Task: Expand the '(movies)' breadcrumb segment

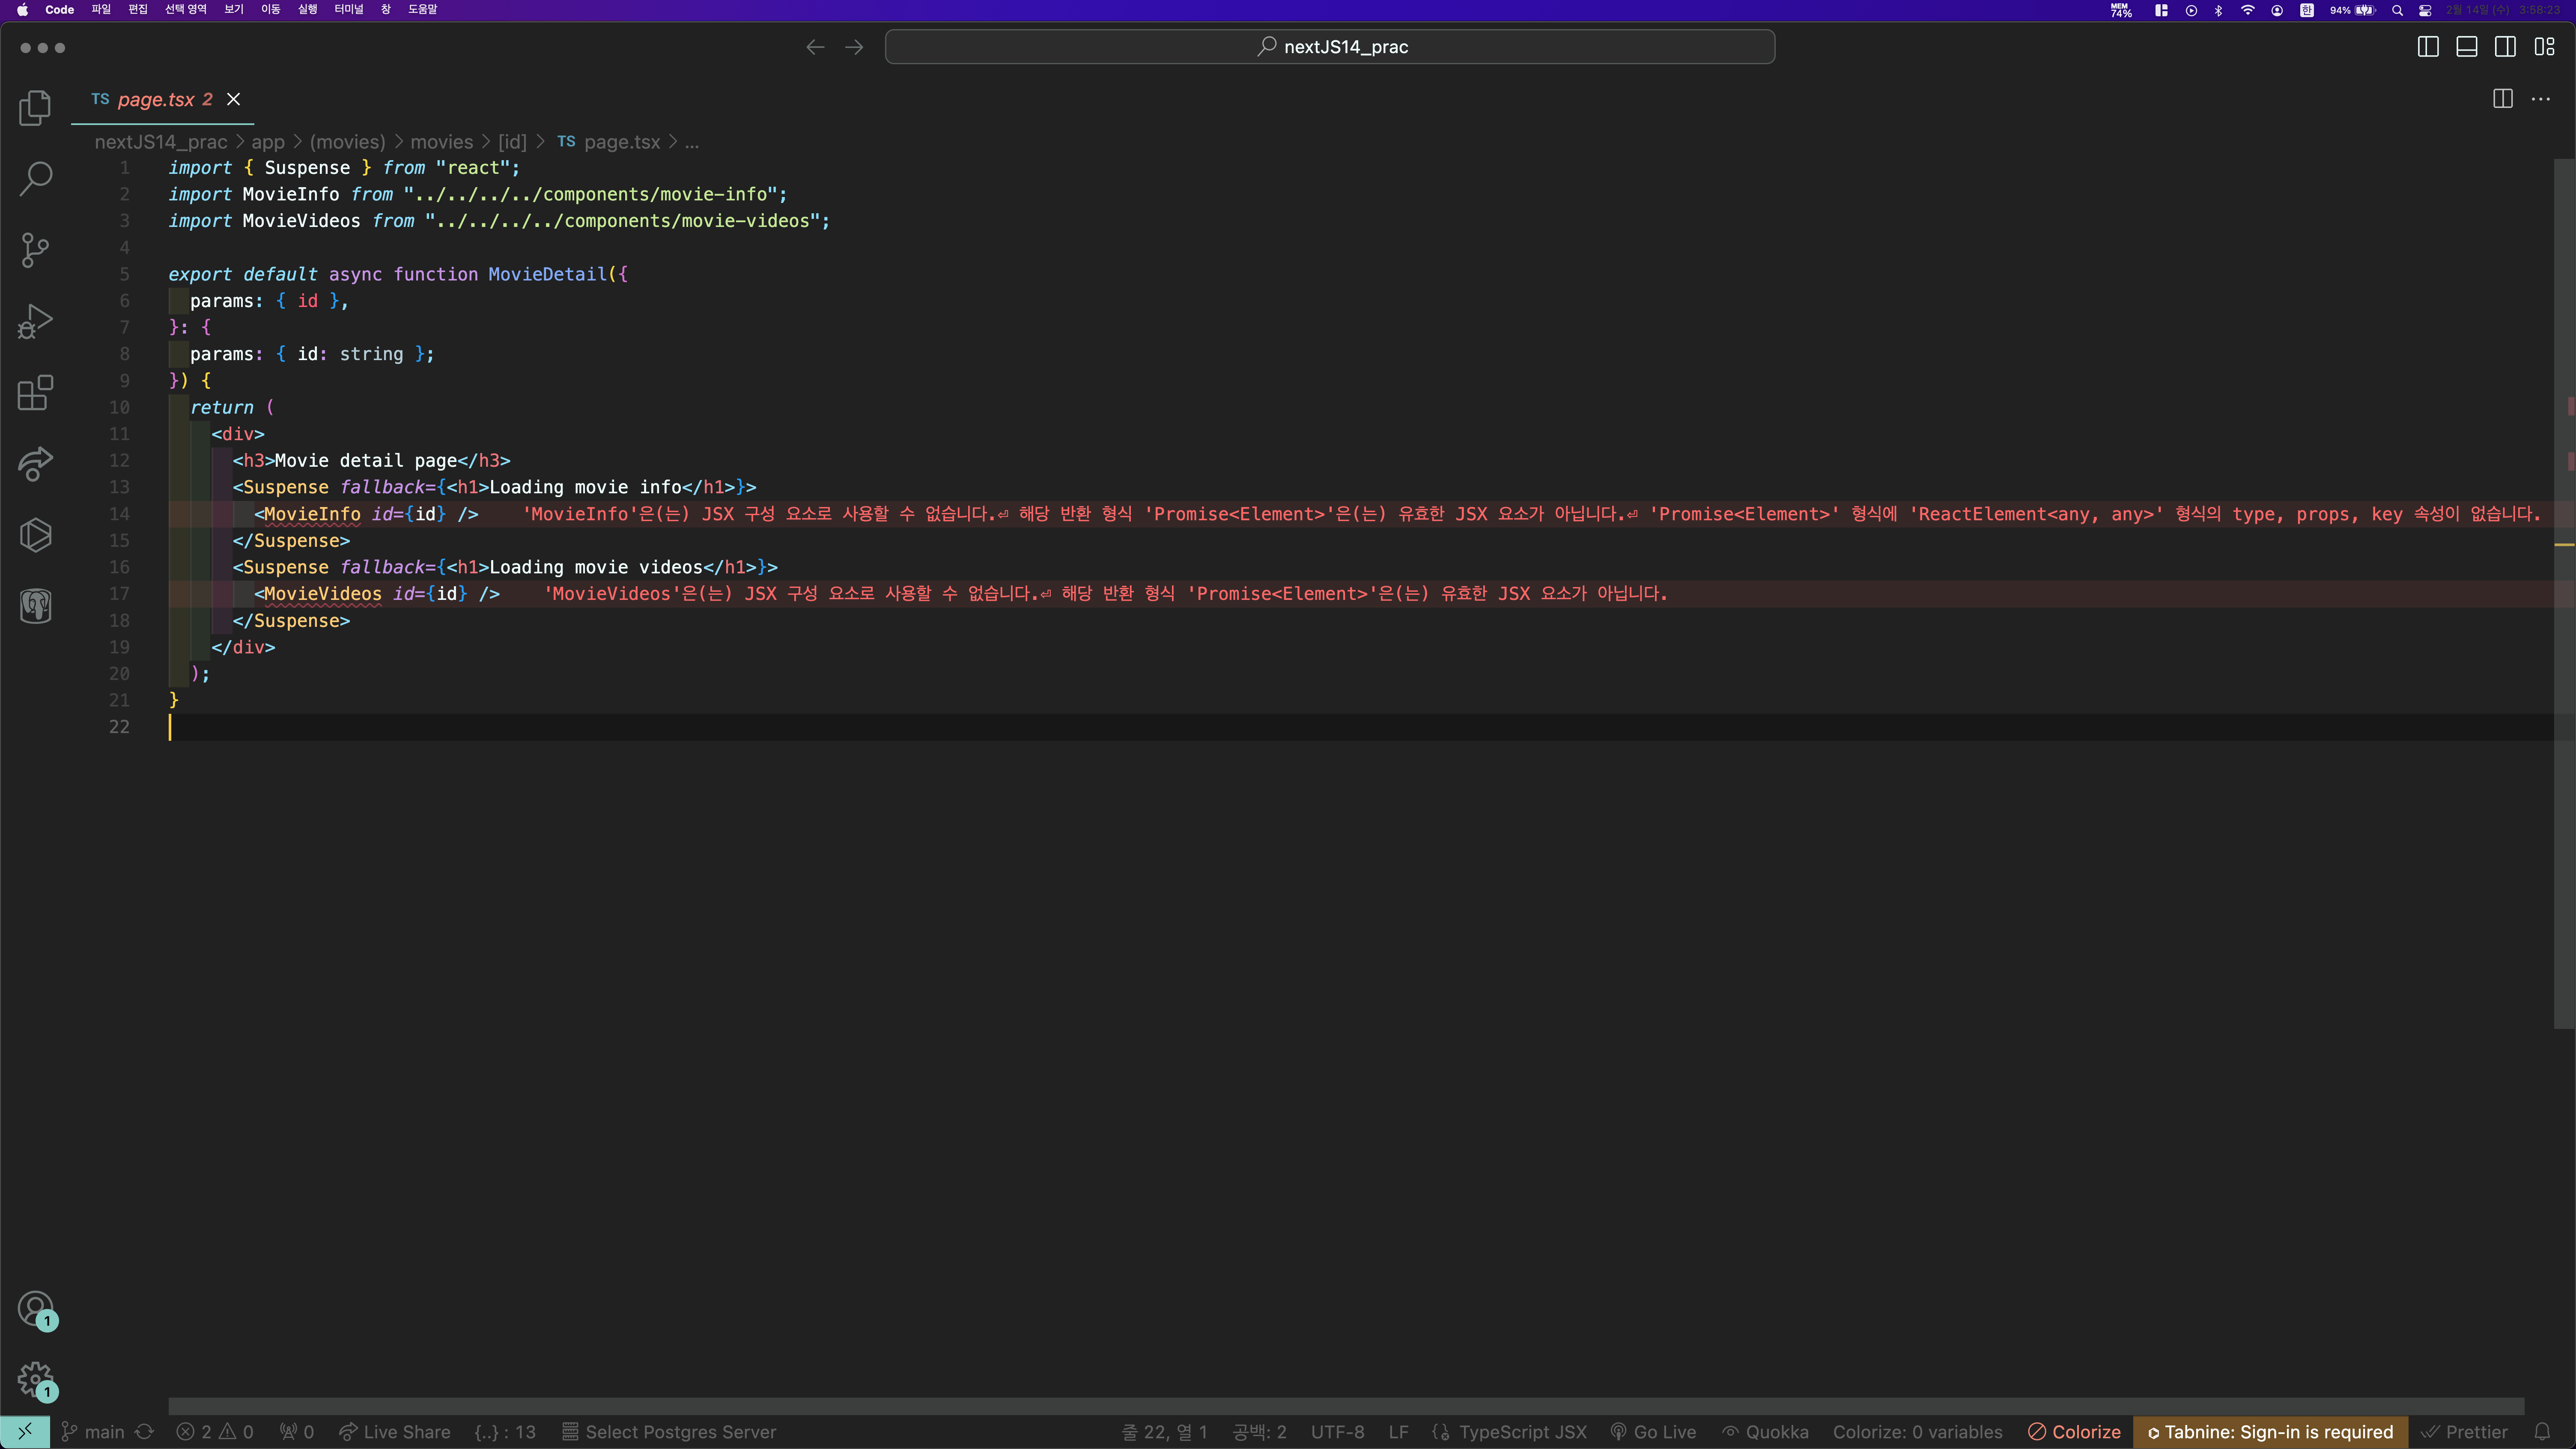Action: coord(347,142)
